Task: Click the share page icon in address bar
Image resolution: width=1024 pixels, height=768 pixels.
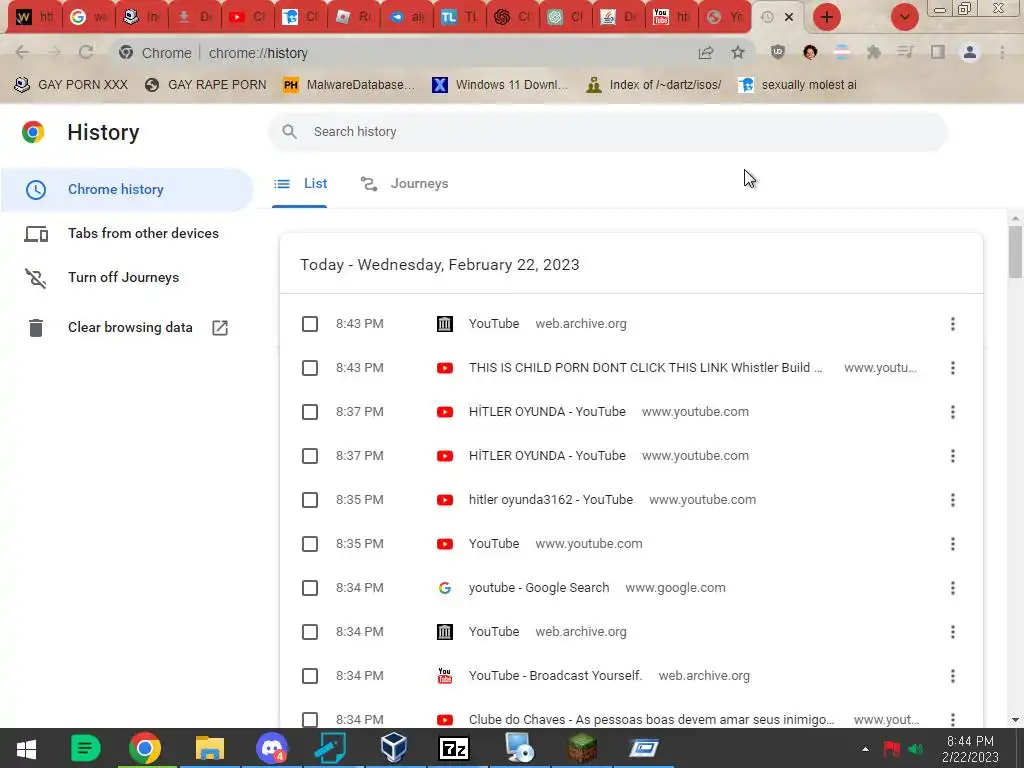Action: [x=706, y=53]
